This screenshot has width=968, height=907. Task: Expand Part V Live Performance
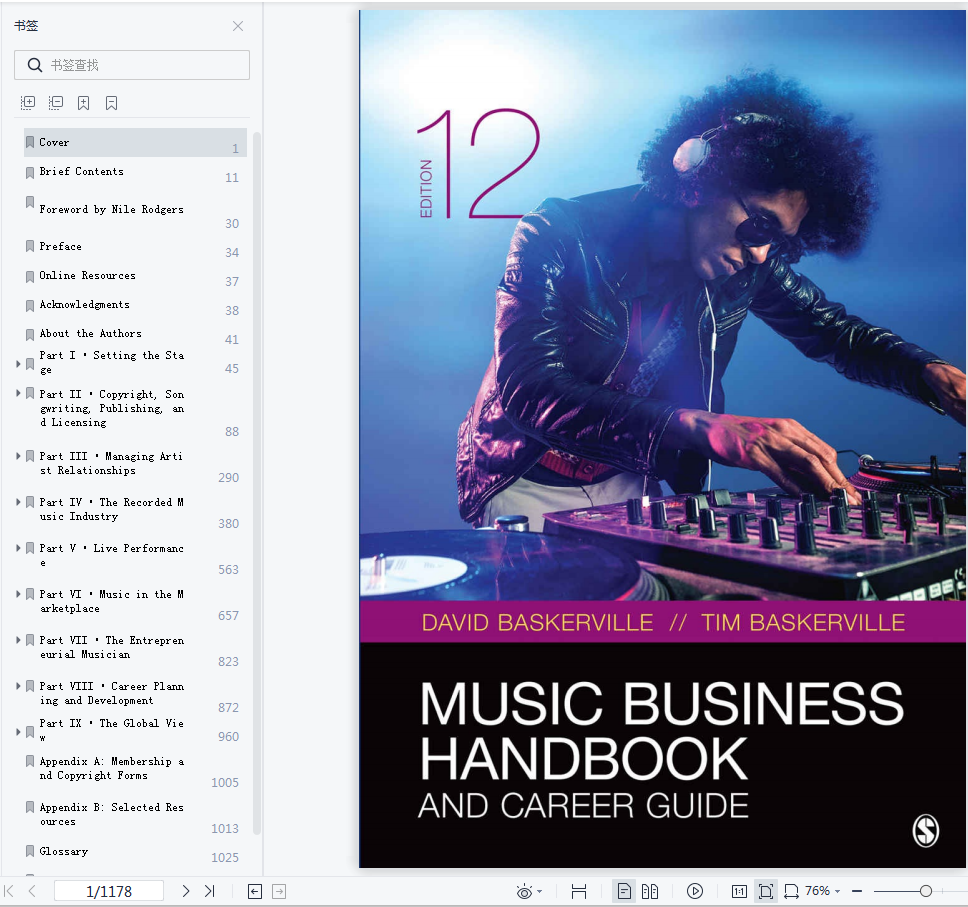click(x=19, y=548)
